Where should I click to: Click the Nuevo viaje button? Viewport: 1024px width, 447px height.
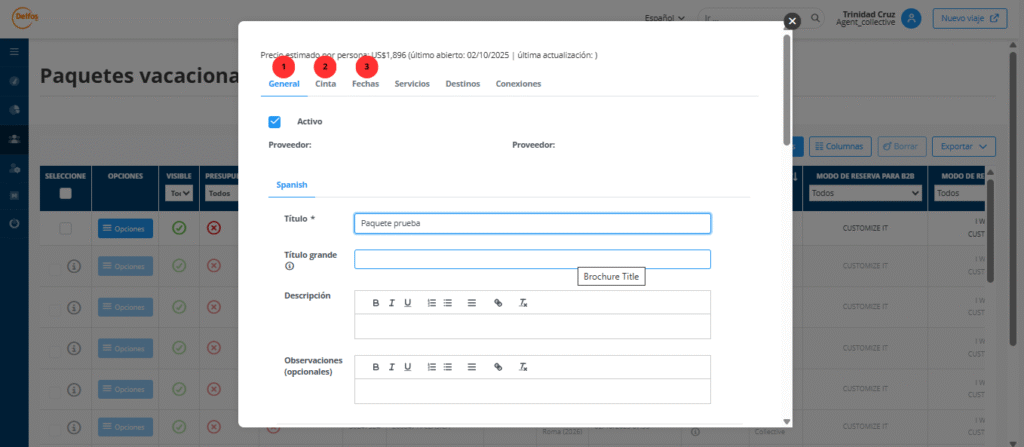point(969,18)
